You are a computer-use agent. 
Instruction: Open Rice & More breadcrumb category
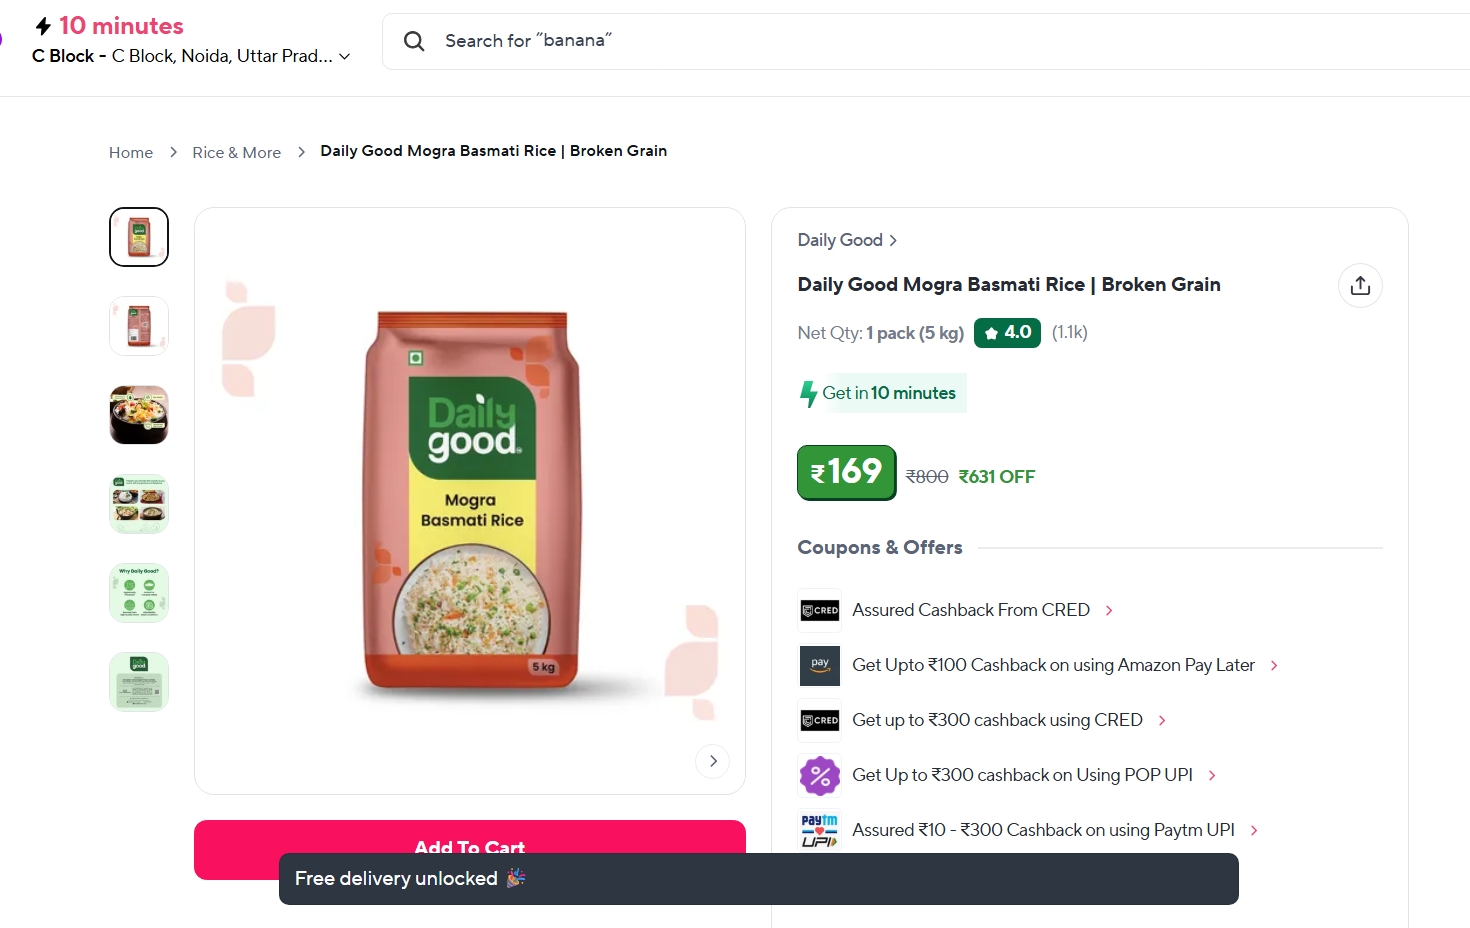[236, 152]
